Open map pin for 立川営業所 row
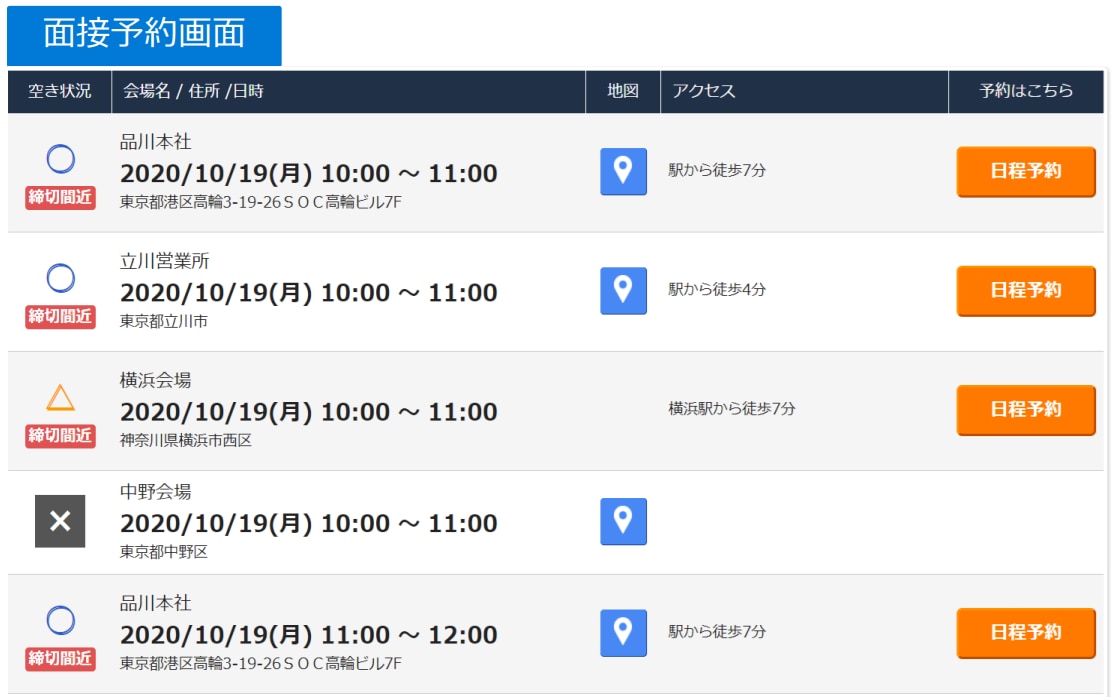 623,290
